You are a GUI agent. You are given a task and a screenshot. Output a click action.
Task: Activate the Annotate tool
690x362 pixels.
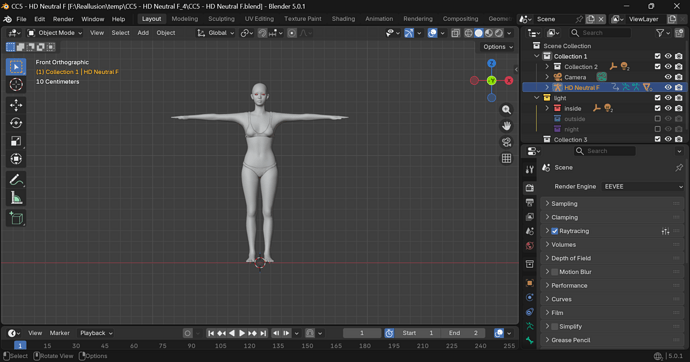pos(16,180)
